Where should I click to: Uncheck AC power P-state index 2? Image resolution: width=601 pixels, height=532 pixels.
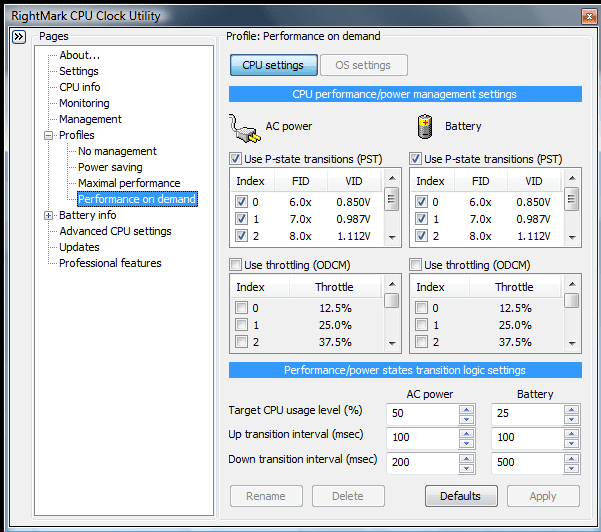(241, 235)
